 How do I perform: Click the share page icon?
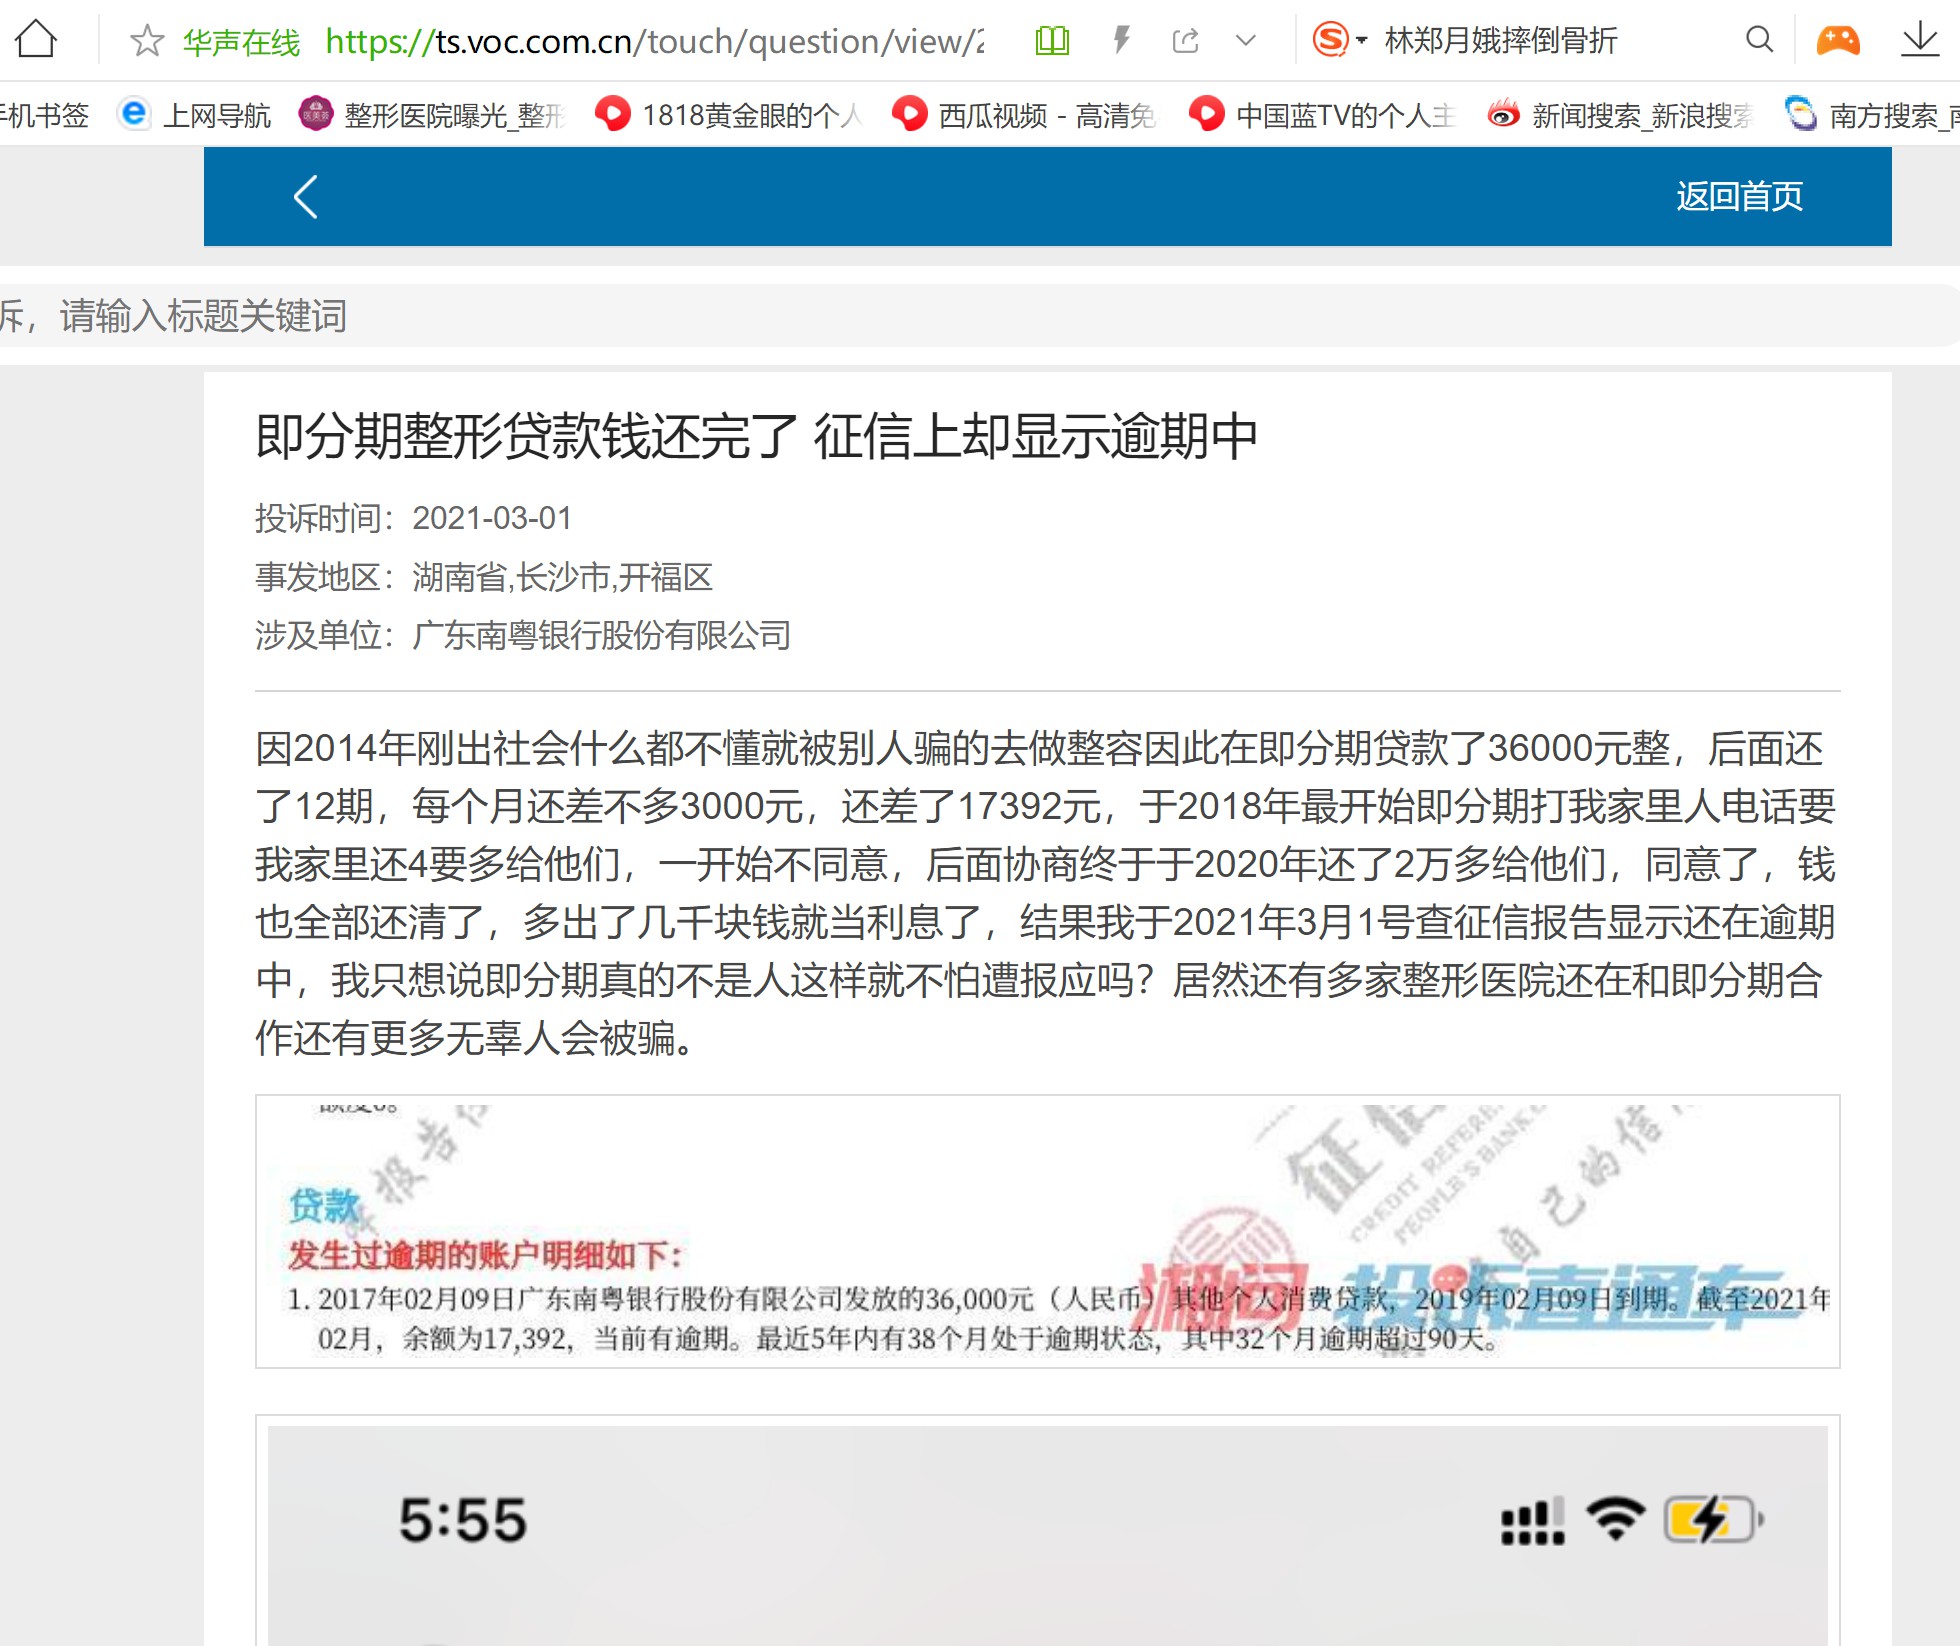[x=1185, y=41]
